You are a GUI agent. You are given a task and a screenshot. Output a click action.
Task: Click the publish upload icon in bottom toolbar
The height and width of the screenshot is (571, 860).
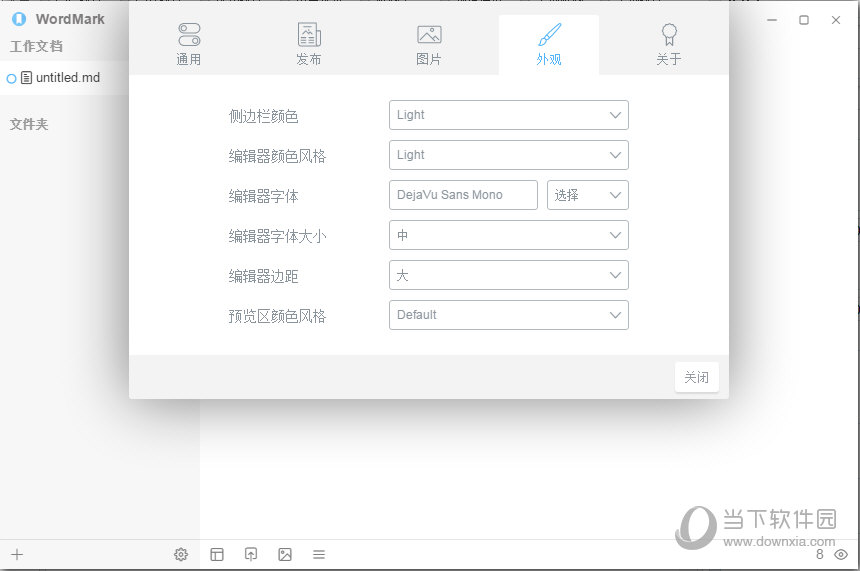(x=251, y=555)
